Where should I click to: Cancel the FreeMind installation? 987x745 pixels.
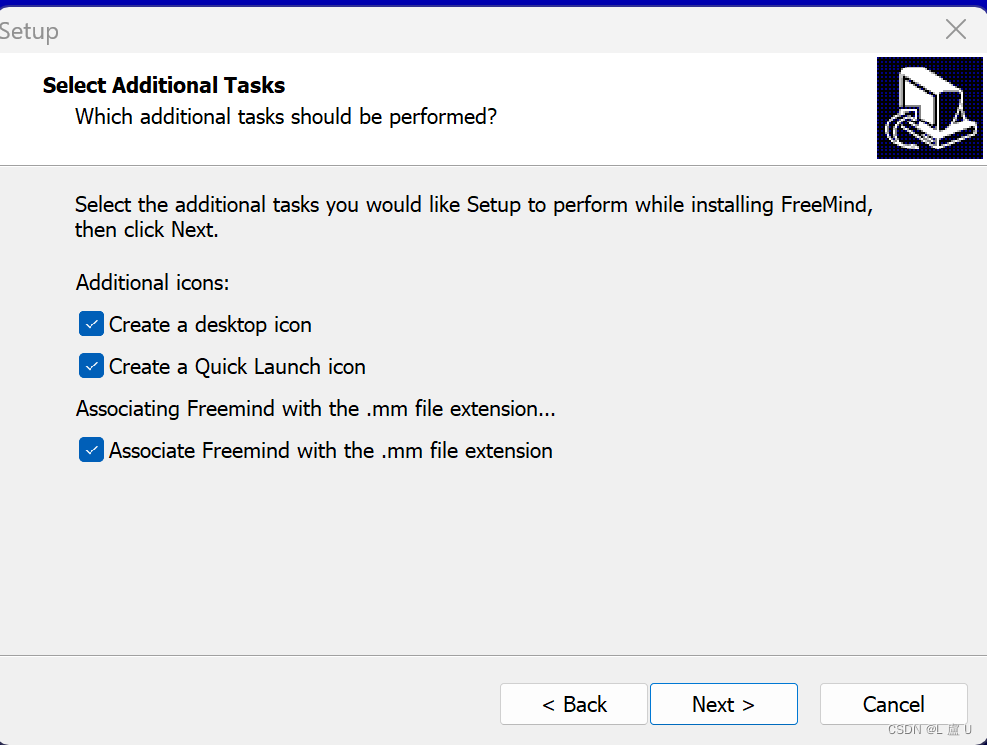[x=893, y=704]
